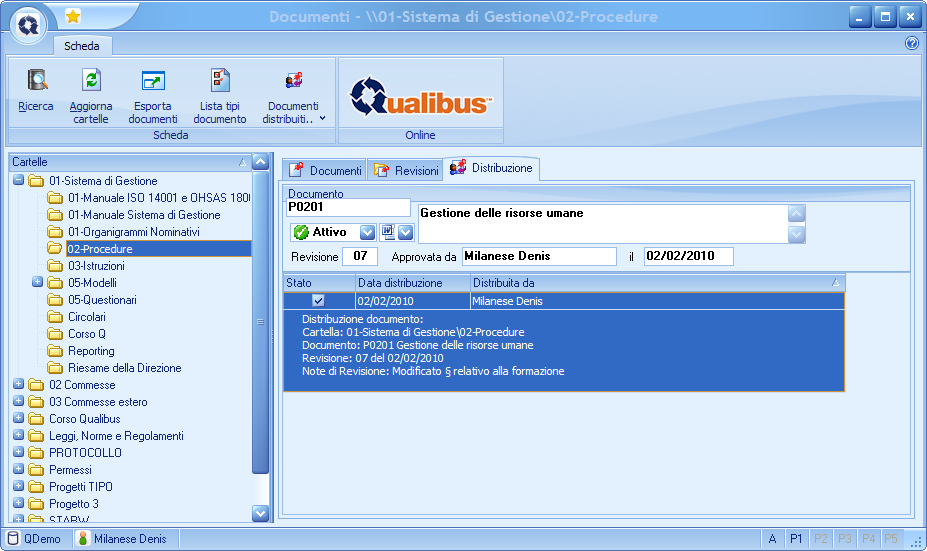Select the 03-Istruzioni folder

(x=96, y=266)
